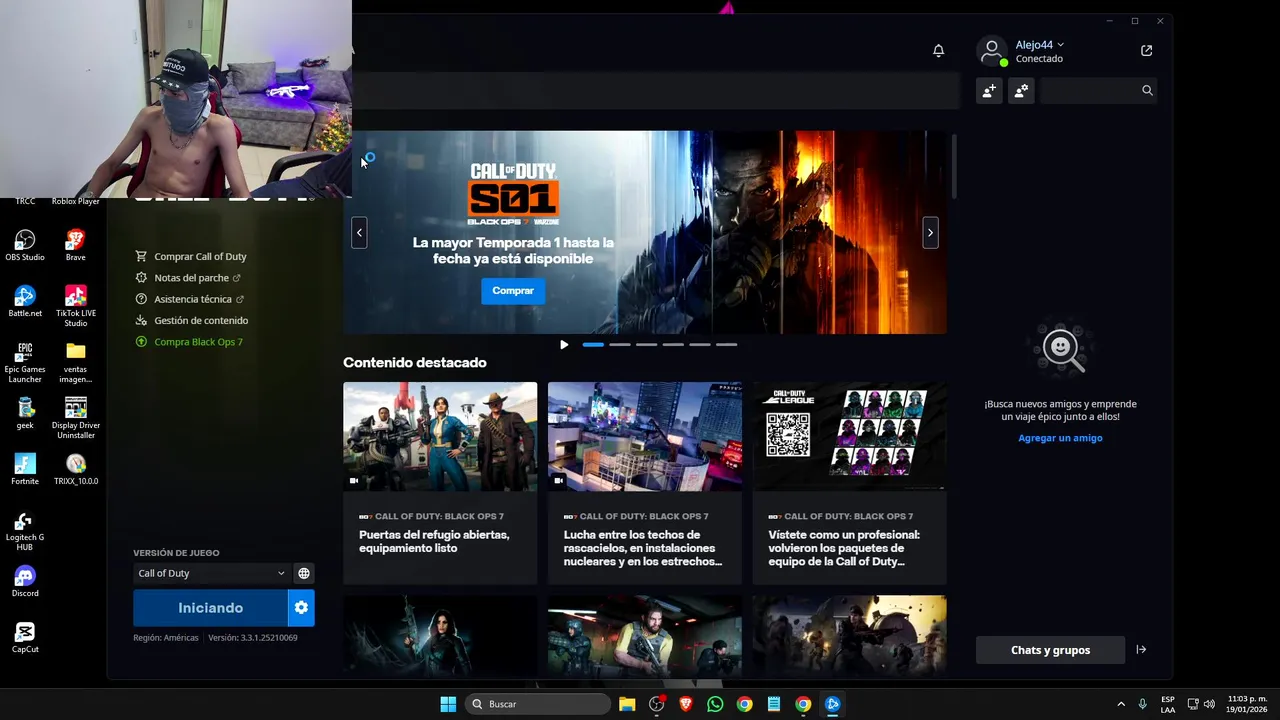Open the ventas imagen folder
Viewport: 1280px width, 720px height.
(x=75, y=362)
